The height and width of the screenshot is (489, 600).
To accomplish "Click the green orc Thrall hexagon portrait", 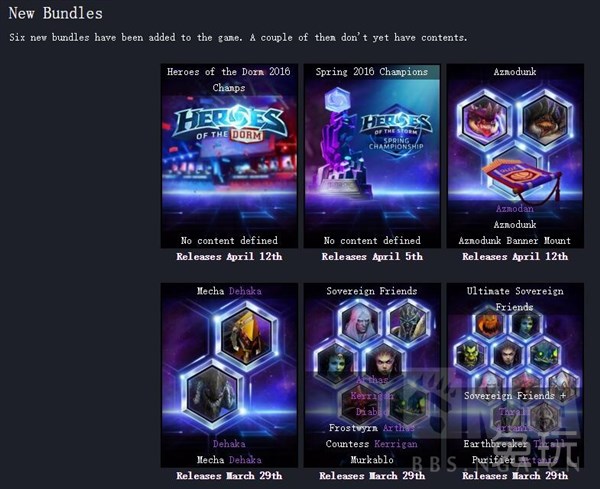I will point(470,354).
